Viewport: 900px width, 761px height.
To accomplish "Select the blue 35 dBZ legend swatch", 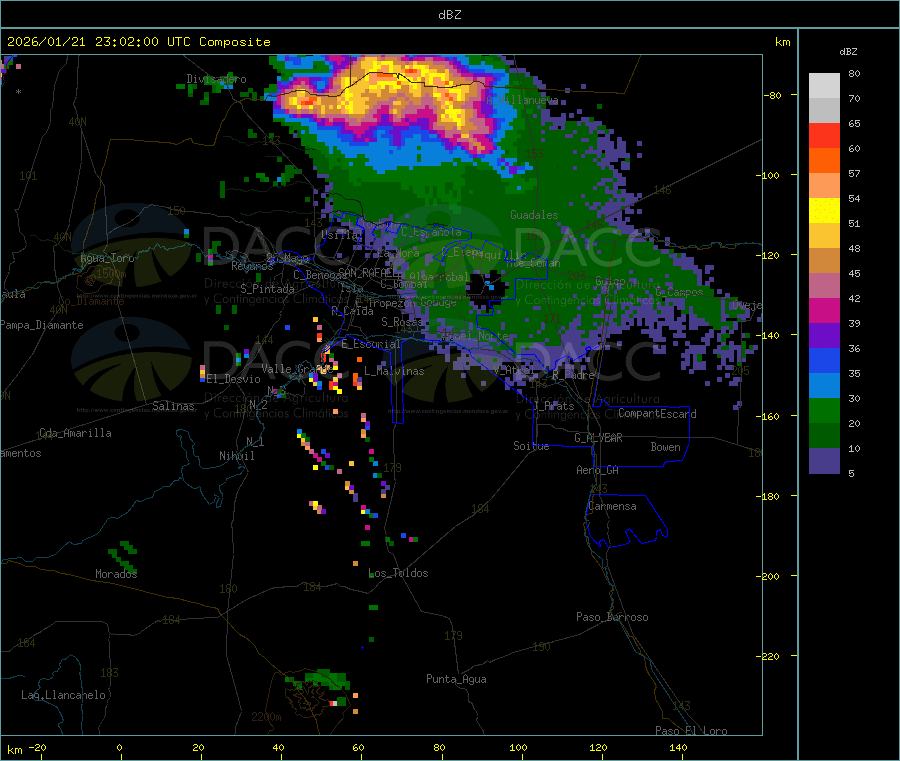I will click(x=824, y=360).
